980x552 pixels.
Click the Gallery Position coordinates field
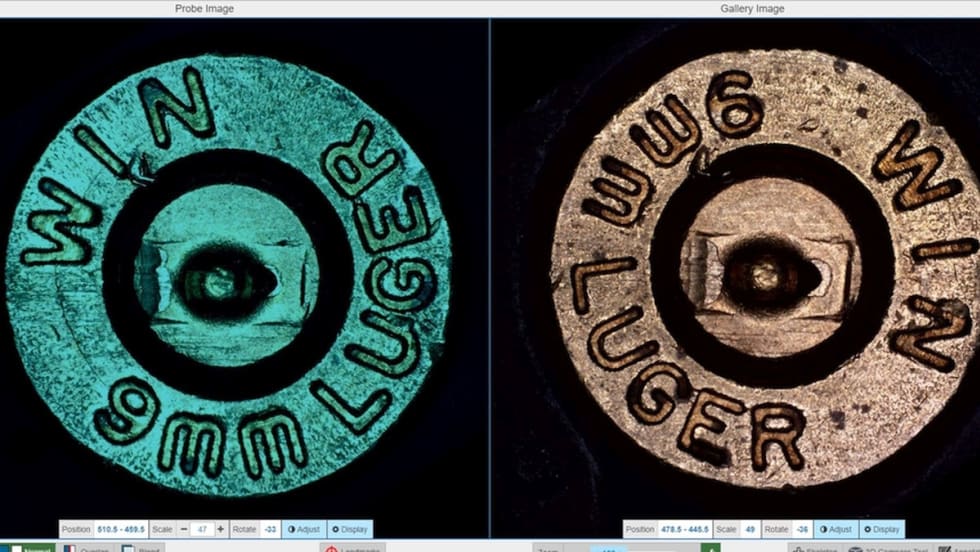tap(684, 529)
